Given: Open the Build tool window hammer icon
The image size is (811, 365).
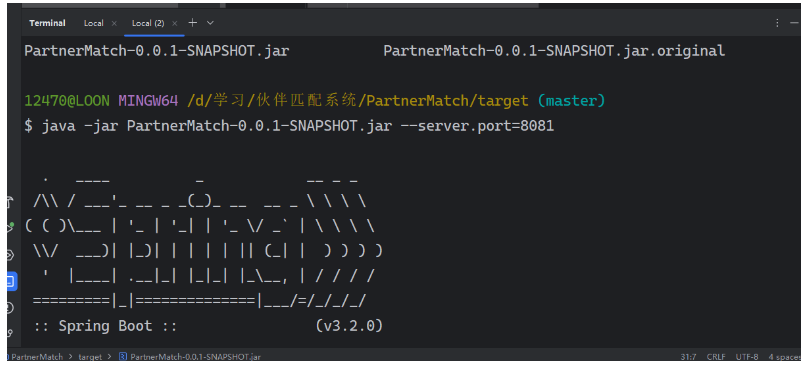Looking at the screenshot, I should pyautogui.click(x=9, y=202).
